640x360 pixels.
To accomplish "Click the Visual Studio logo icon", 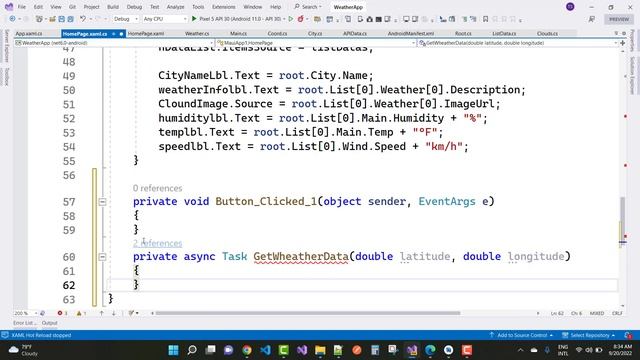I will coord(9,7).
